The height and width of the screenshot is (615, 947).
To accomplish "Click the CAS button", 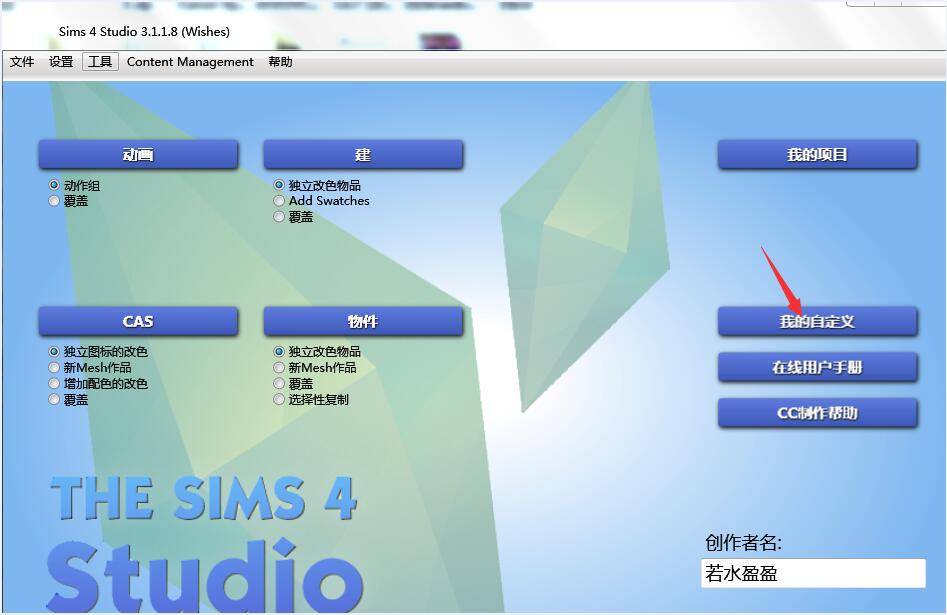I will 138,321.
